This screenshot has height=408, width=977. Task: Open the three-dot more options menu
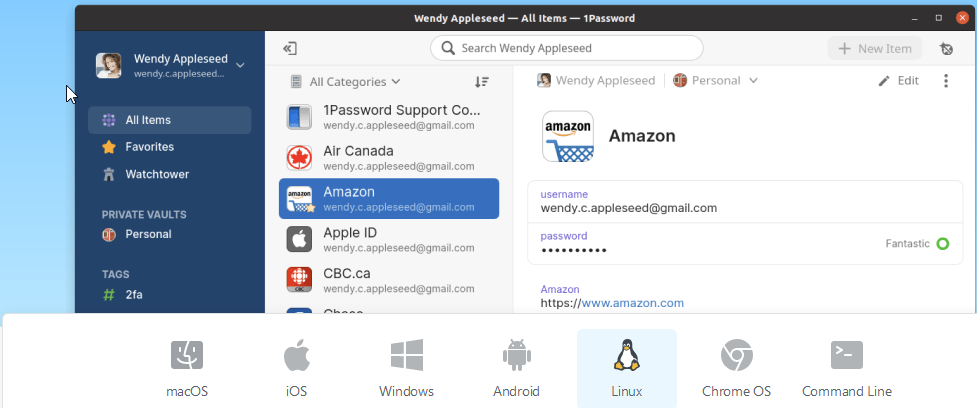pyautogui.click(x=946, y=81)
